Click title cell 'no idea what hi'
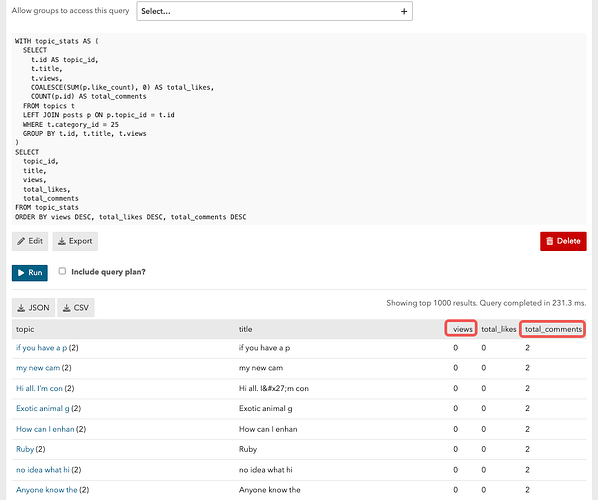 (265, 470)
